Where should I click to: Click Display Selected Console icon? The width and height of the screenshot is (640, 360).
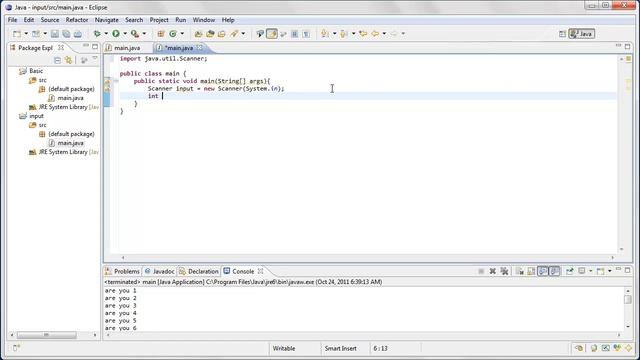pyautogui.click(x=582, y=271)
